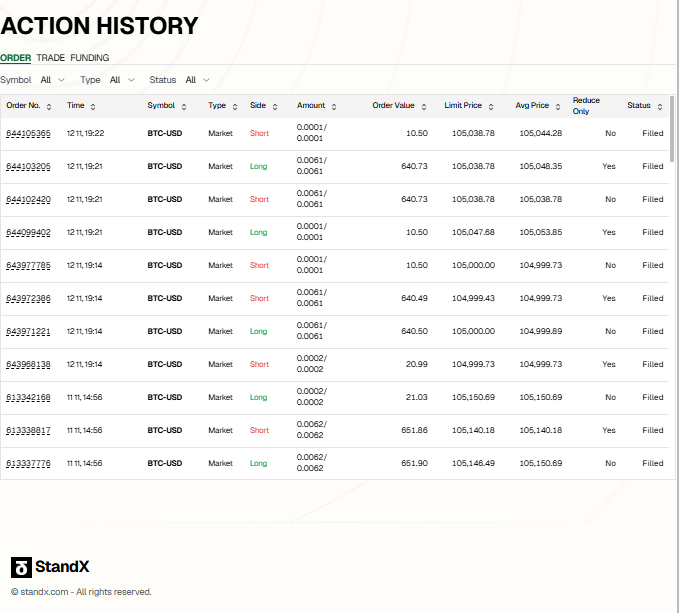
Task: Open order number 613337776
Action: (x=28, y=463)
